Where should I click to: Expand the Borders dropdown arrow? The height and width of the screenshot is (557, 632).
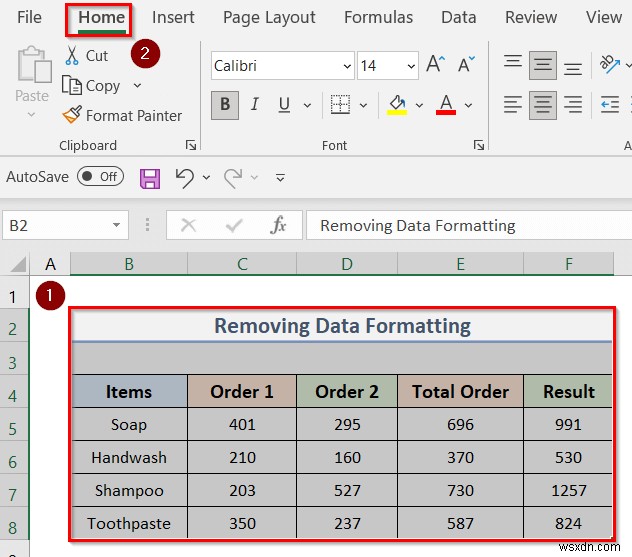(x=363, y=105)
